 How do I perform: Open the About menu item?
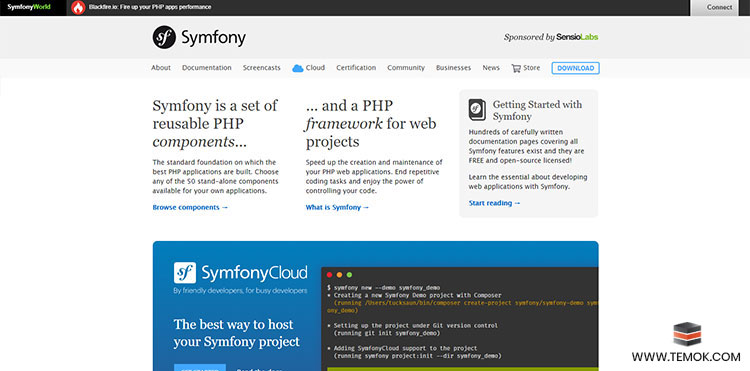coord(161,68)
